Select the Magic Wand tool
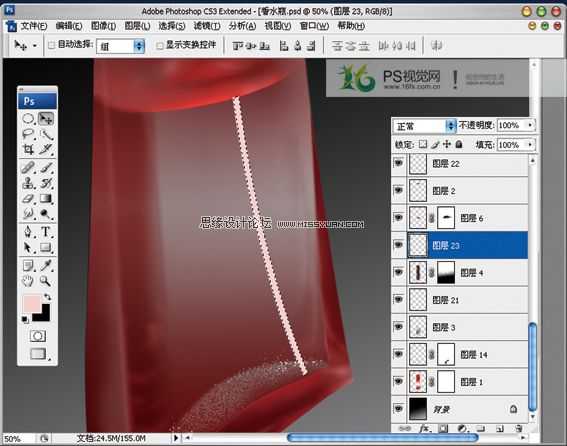Screen dimensions: 567x446 pos(46,134)
